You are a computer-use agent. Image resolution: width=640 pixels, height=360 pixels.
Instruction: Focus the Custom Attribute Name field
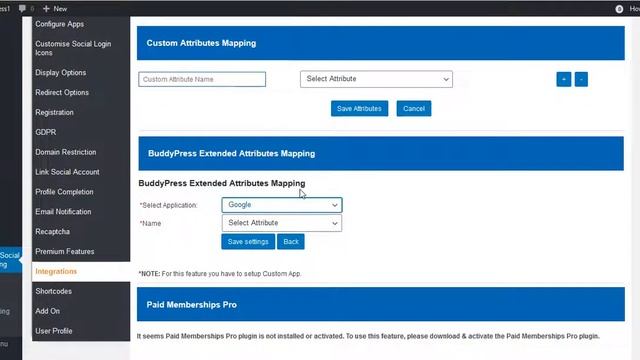(x=202, y=79)
